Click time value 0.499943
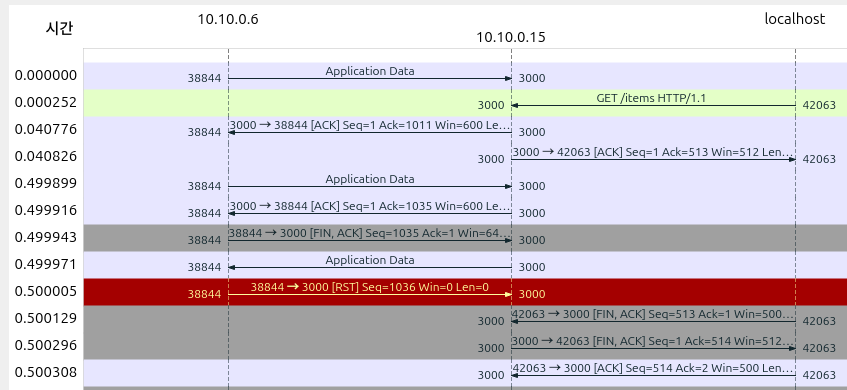 click(x=46, y=238)
